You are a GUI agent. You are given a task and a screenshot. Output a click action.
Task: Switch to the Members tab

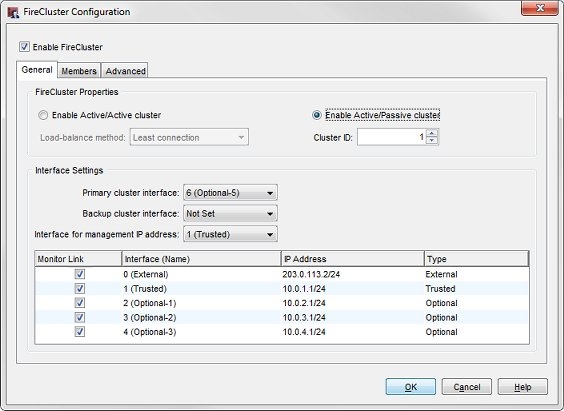point(79,71)
